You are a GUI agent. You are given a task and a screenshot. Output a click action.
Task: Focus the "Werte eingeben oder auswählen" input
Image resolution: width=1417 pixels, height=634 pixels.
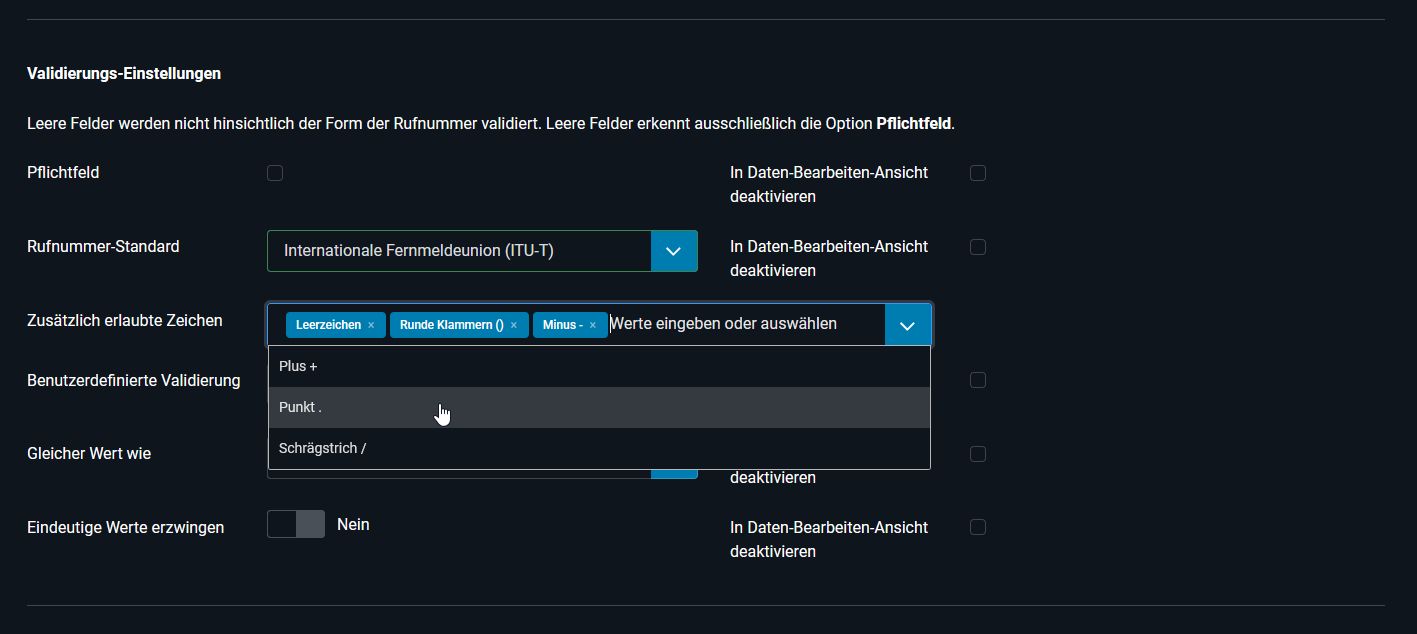[740, 324]
